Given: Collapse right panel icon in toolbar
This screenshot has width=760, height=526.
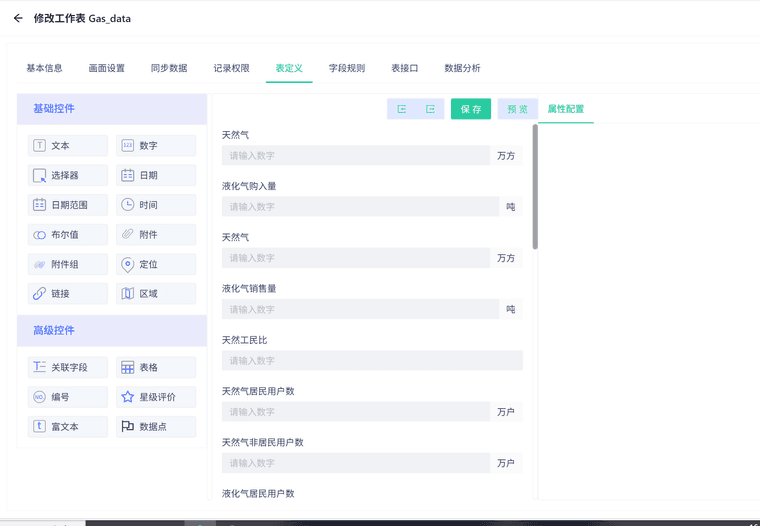Looking at the screenshot, I should click(430, 109).
